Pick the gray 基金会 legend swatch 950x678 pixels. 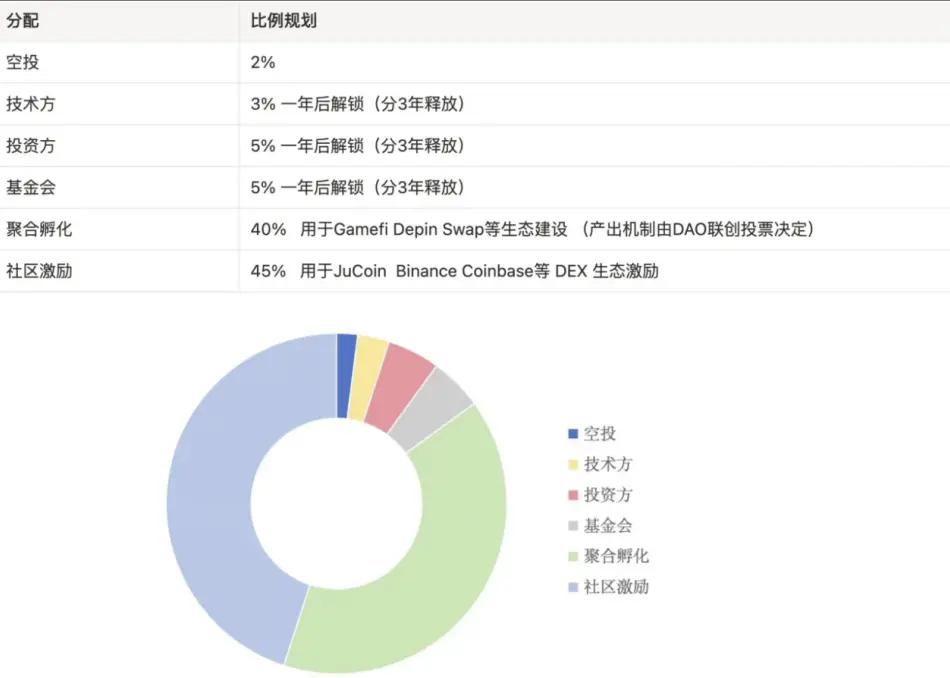click(x=573, y=526)
